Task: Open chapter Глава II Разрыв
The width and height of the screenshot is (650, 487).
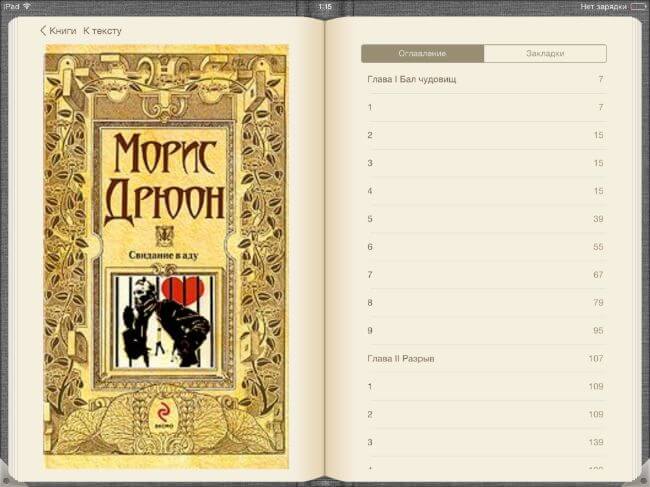Action: point(485,359)
